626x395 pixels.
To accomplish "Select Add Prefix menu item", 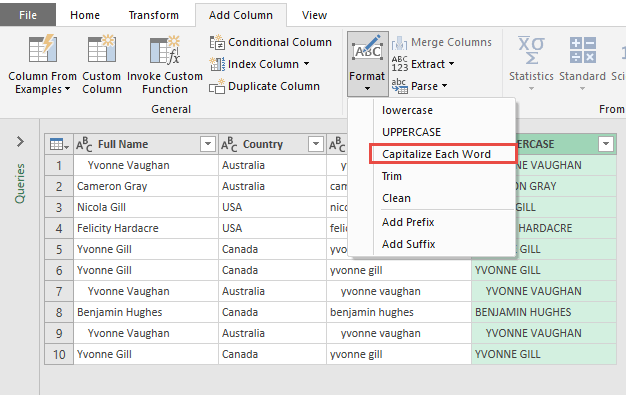I will tap(432, 222).
